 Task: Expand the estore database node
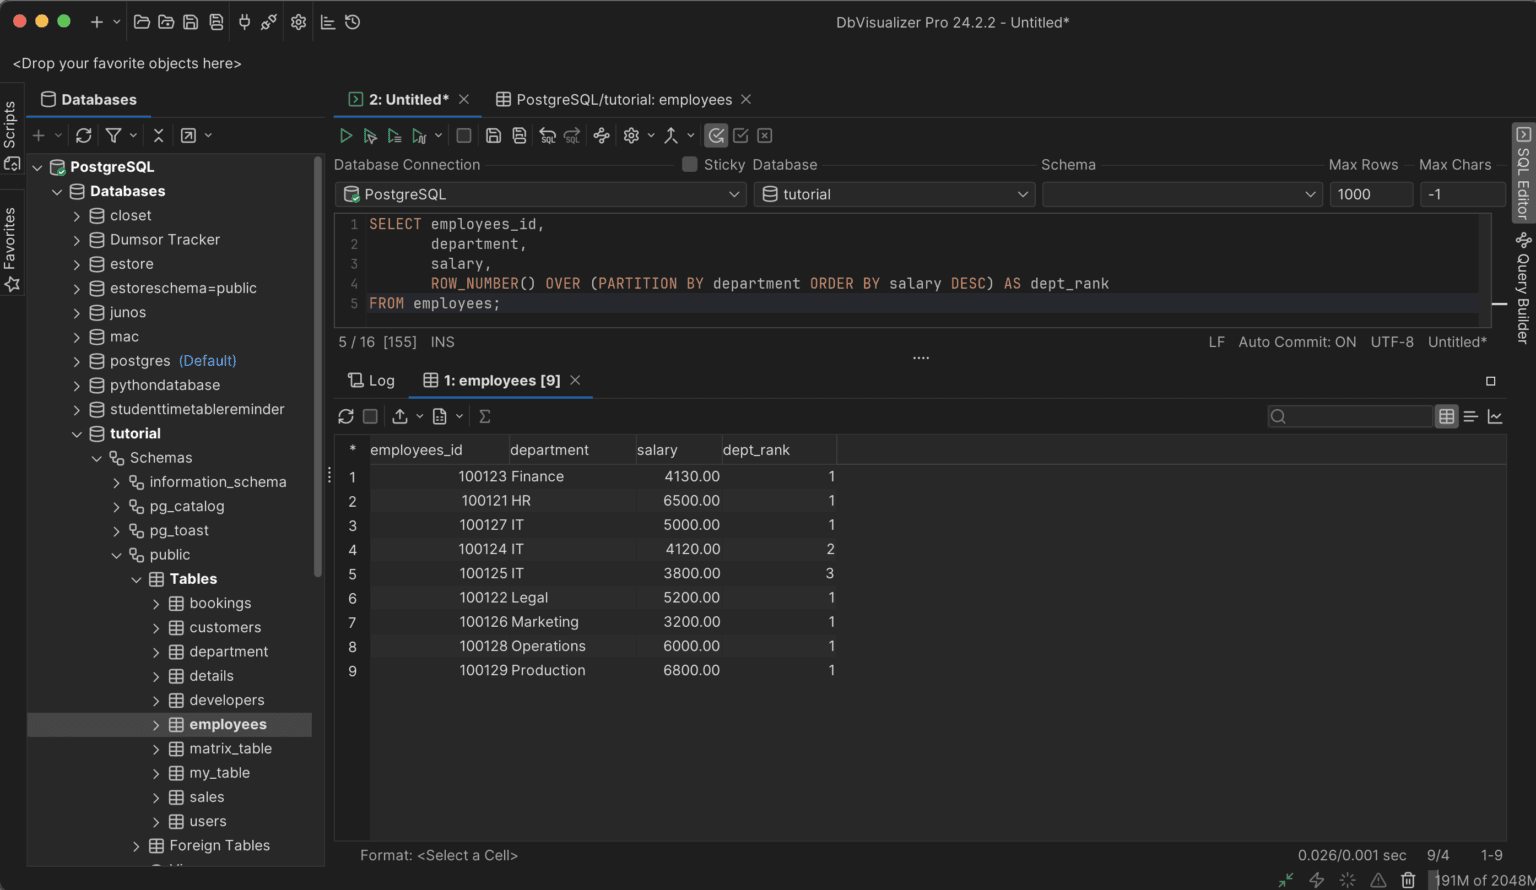tap(75, 263)
